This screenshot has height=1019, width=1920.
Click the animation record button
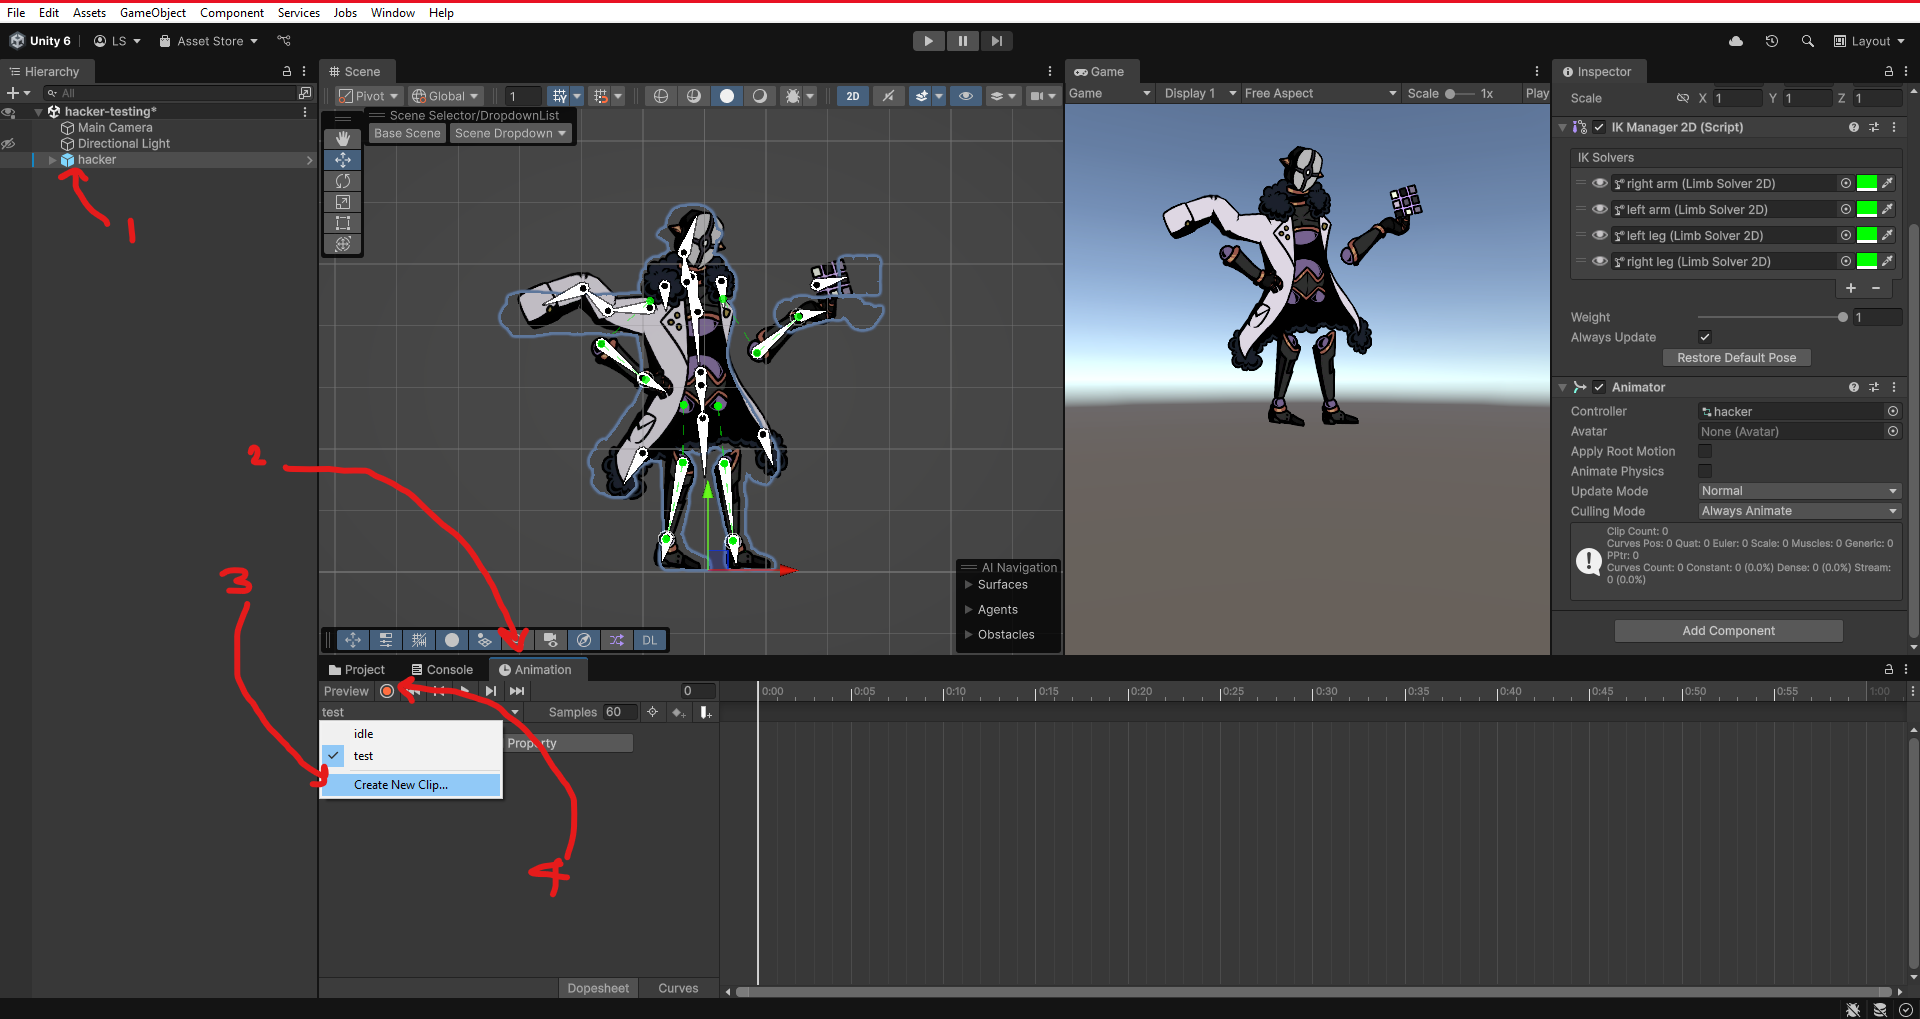click(387, 691)
